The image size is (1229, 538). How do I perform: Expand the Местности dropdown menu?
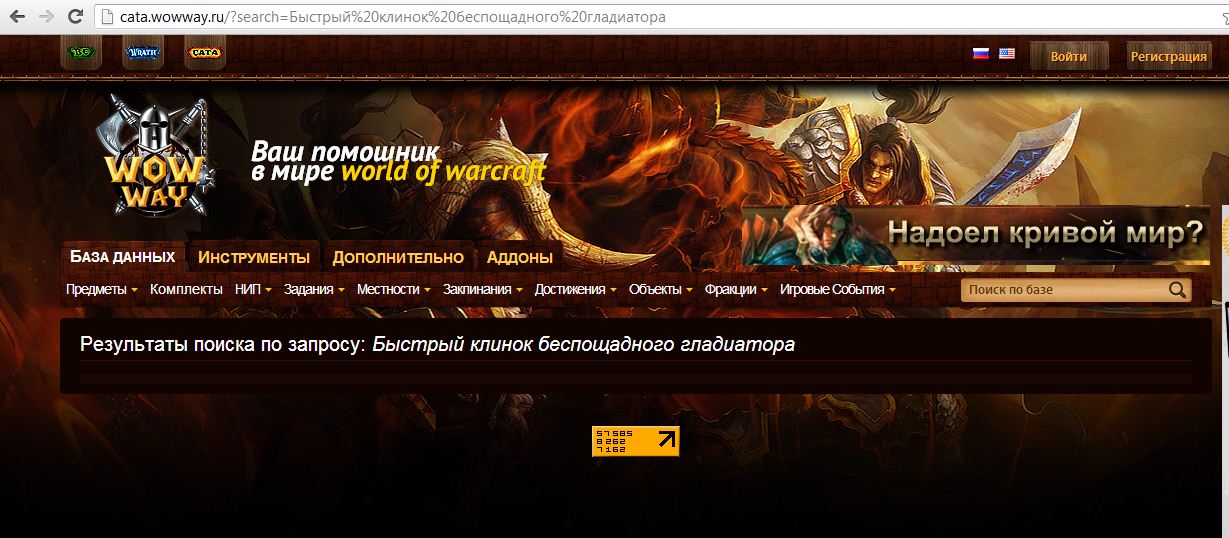coord(394,289)
